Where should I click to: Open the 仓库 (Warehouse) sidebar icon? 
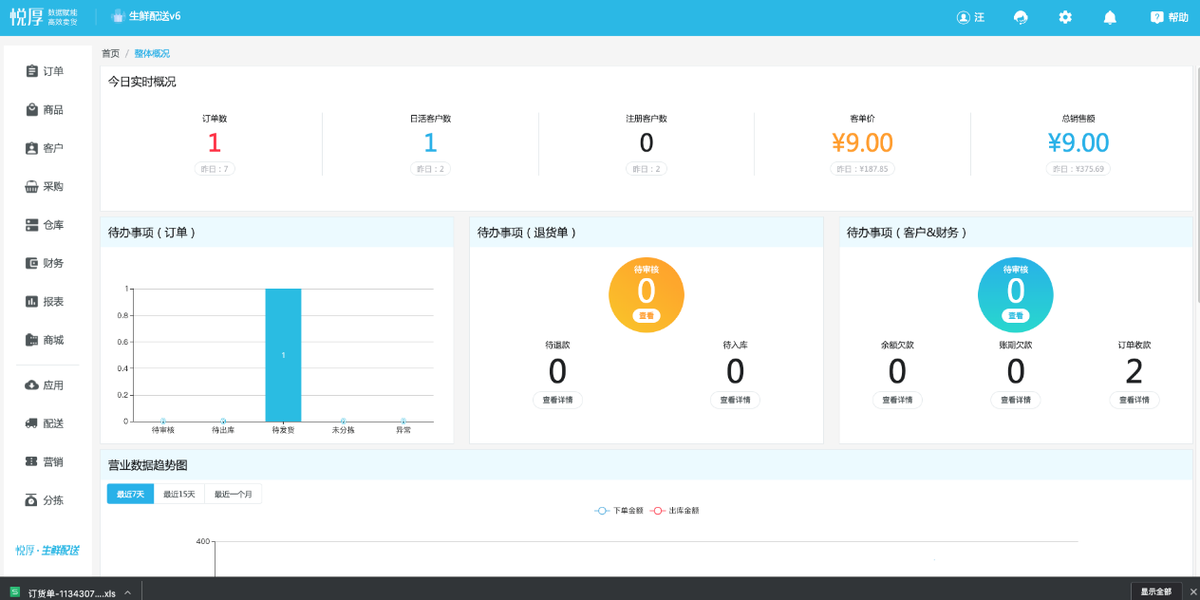(x=32, y=225)
